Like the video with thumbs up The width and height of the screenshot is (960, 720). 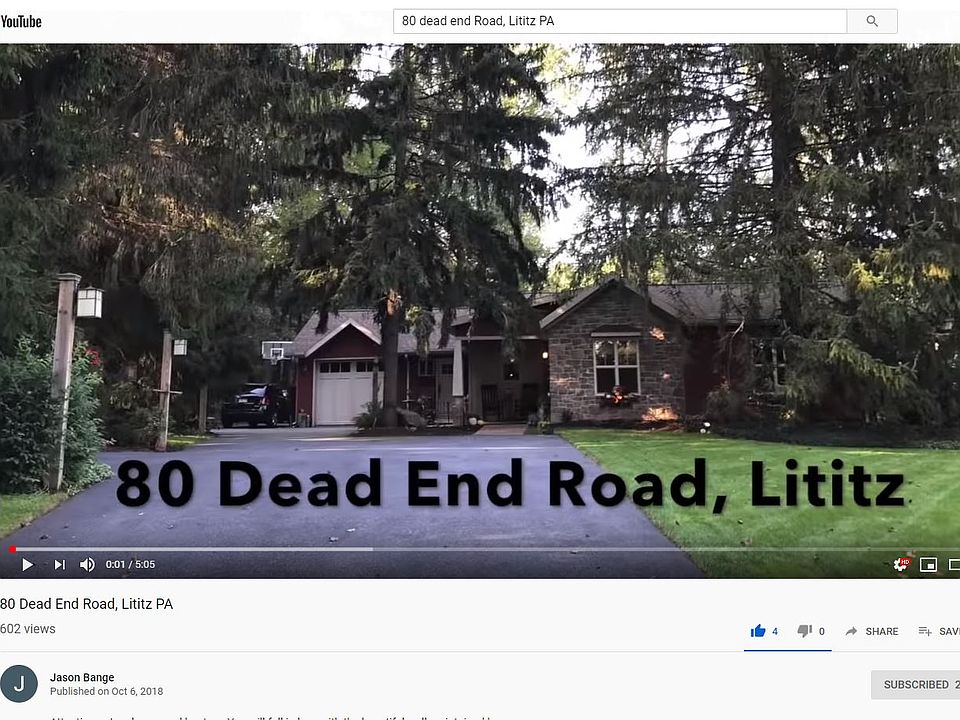[758, 631]
